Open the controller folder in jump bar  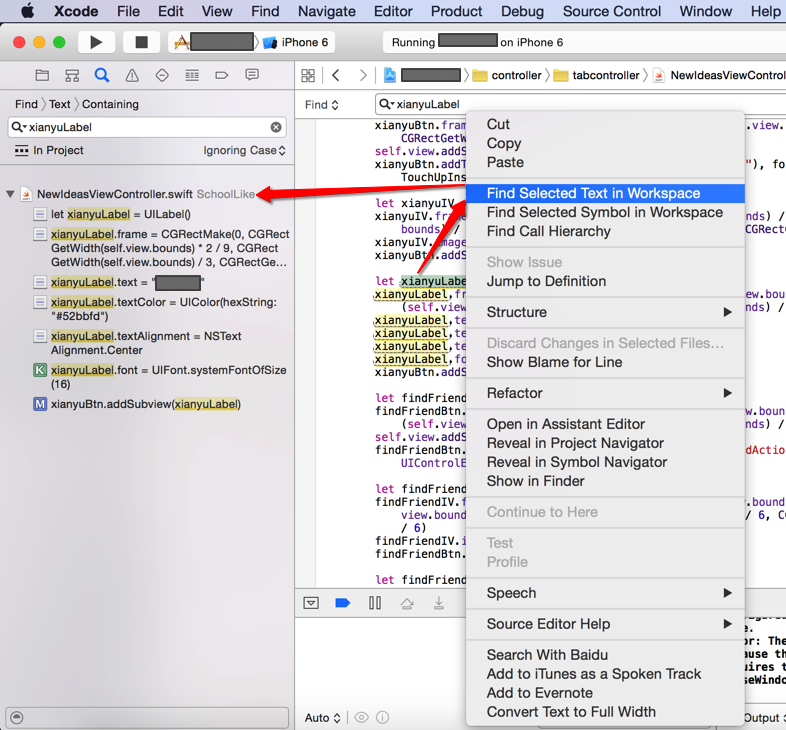click(x=507, y=76)
